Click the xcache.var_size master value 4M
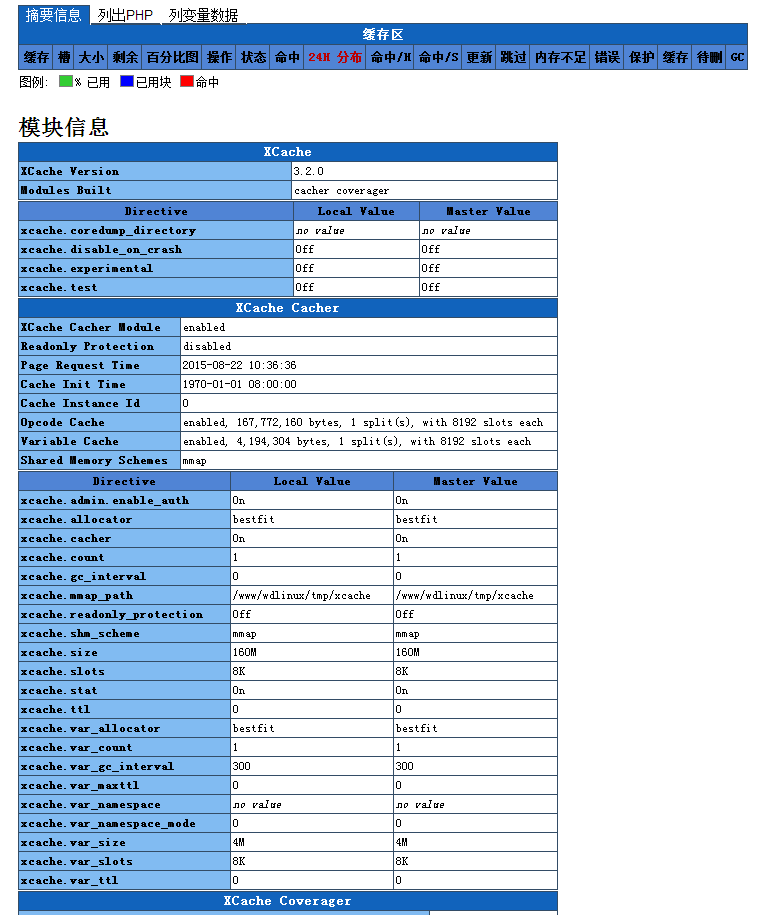The height and width of the screenshot is (915, 766). 401,842
